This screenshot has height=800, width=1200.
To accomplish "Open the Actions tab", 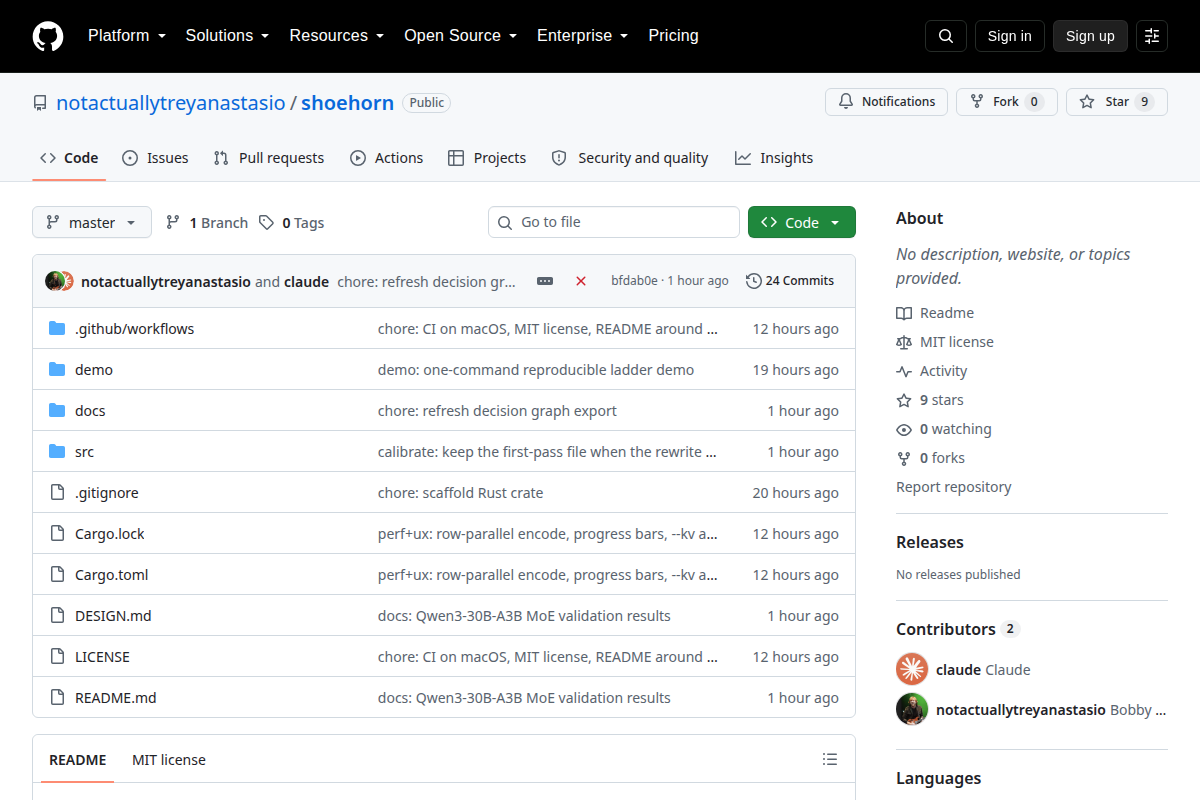I will click(x=387, y=158).
